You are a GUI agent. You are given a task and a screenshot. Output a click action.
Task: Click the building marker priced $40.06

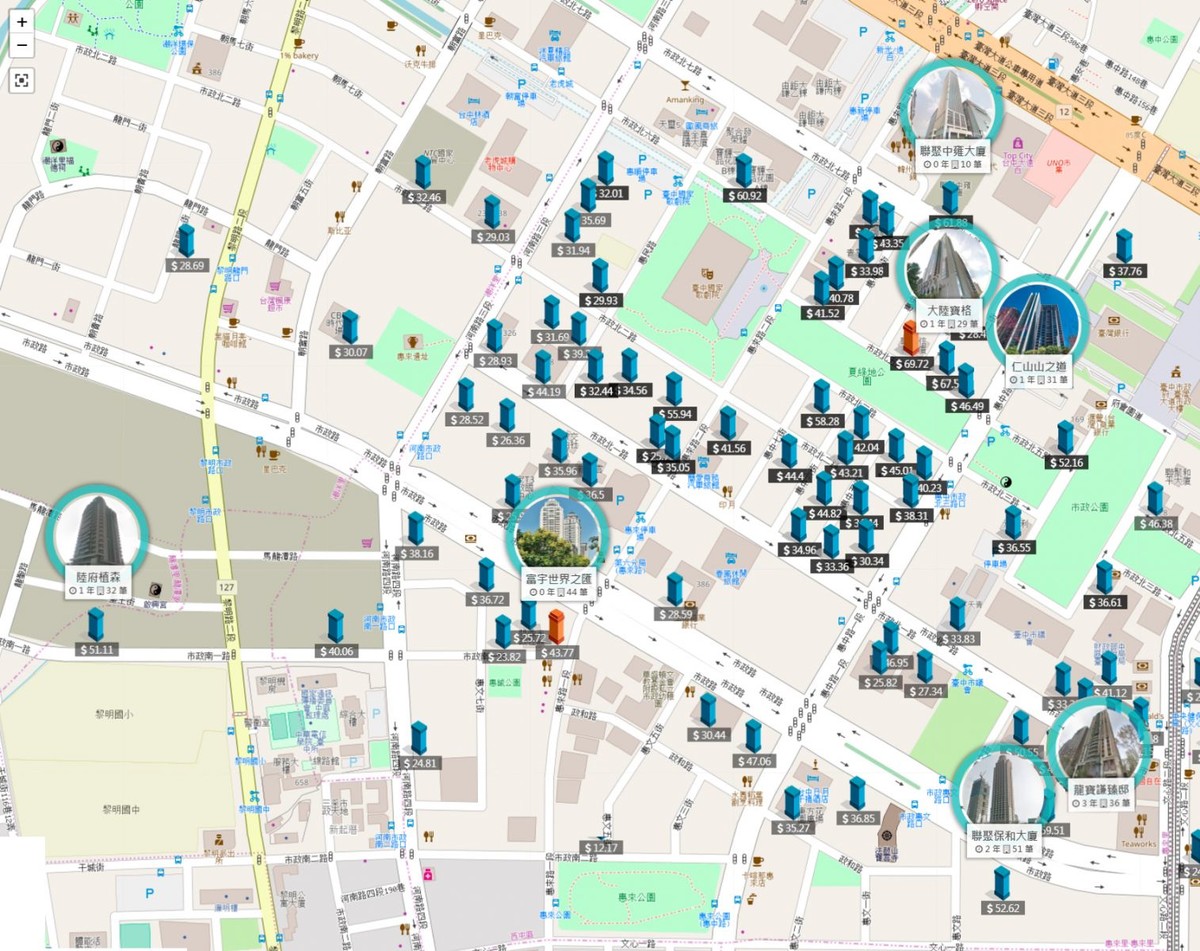(335, 634)
